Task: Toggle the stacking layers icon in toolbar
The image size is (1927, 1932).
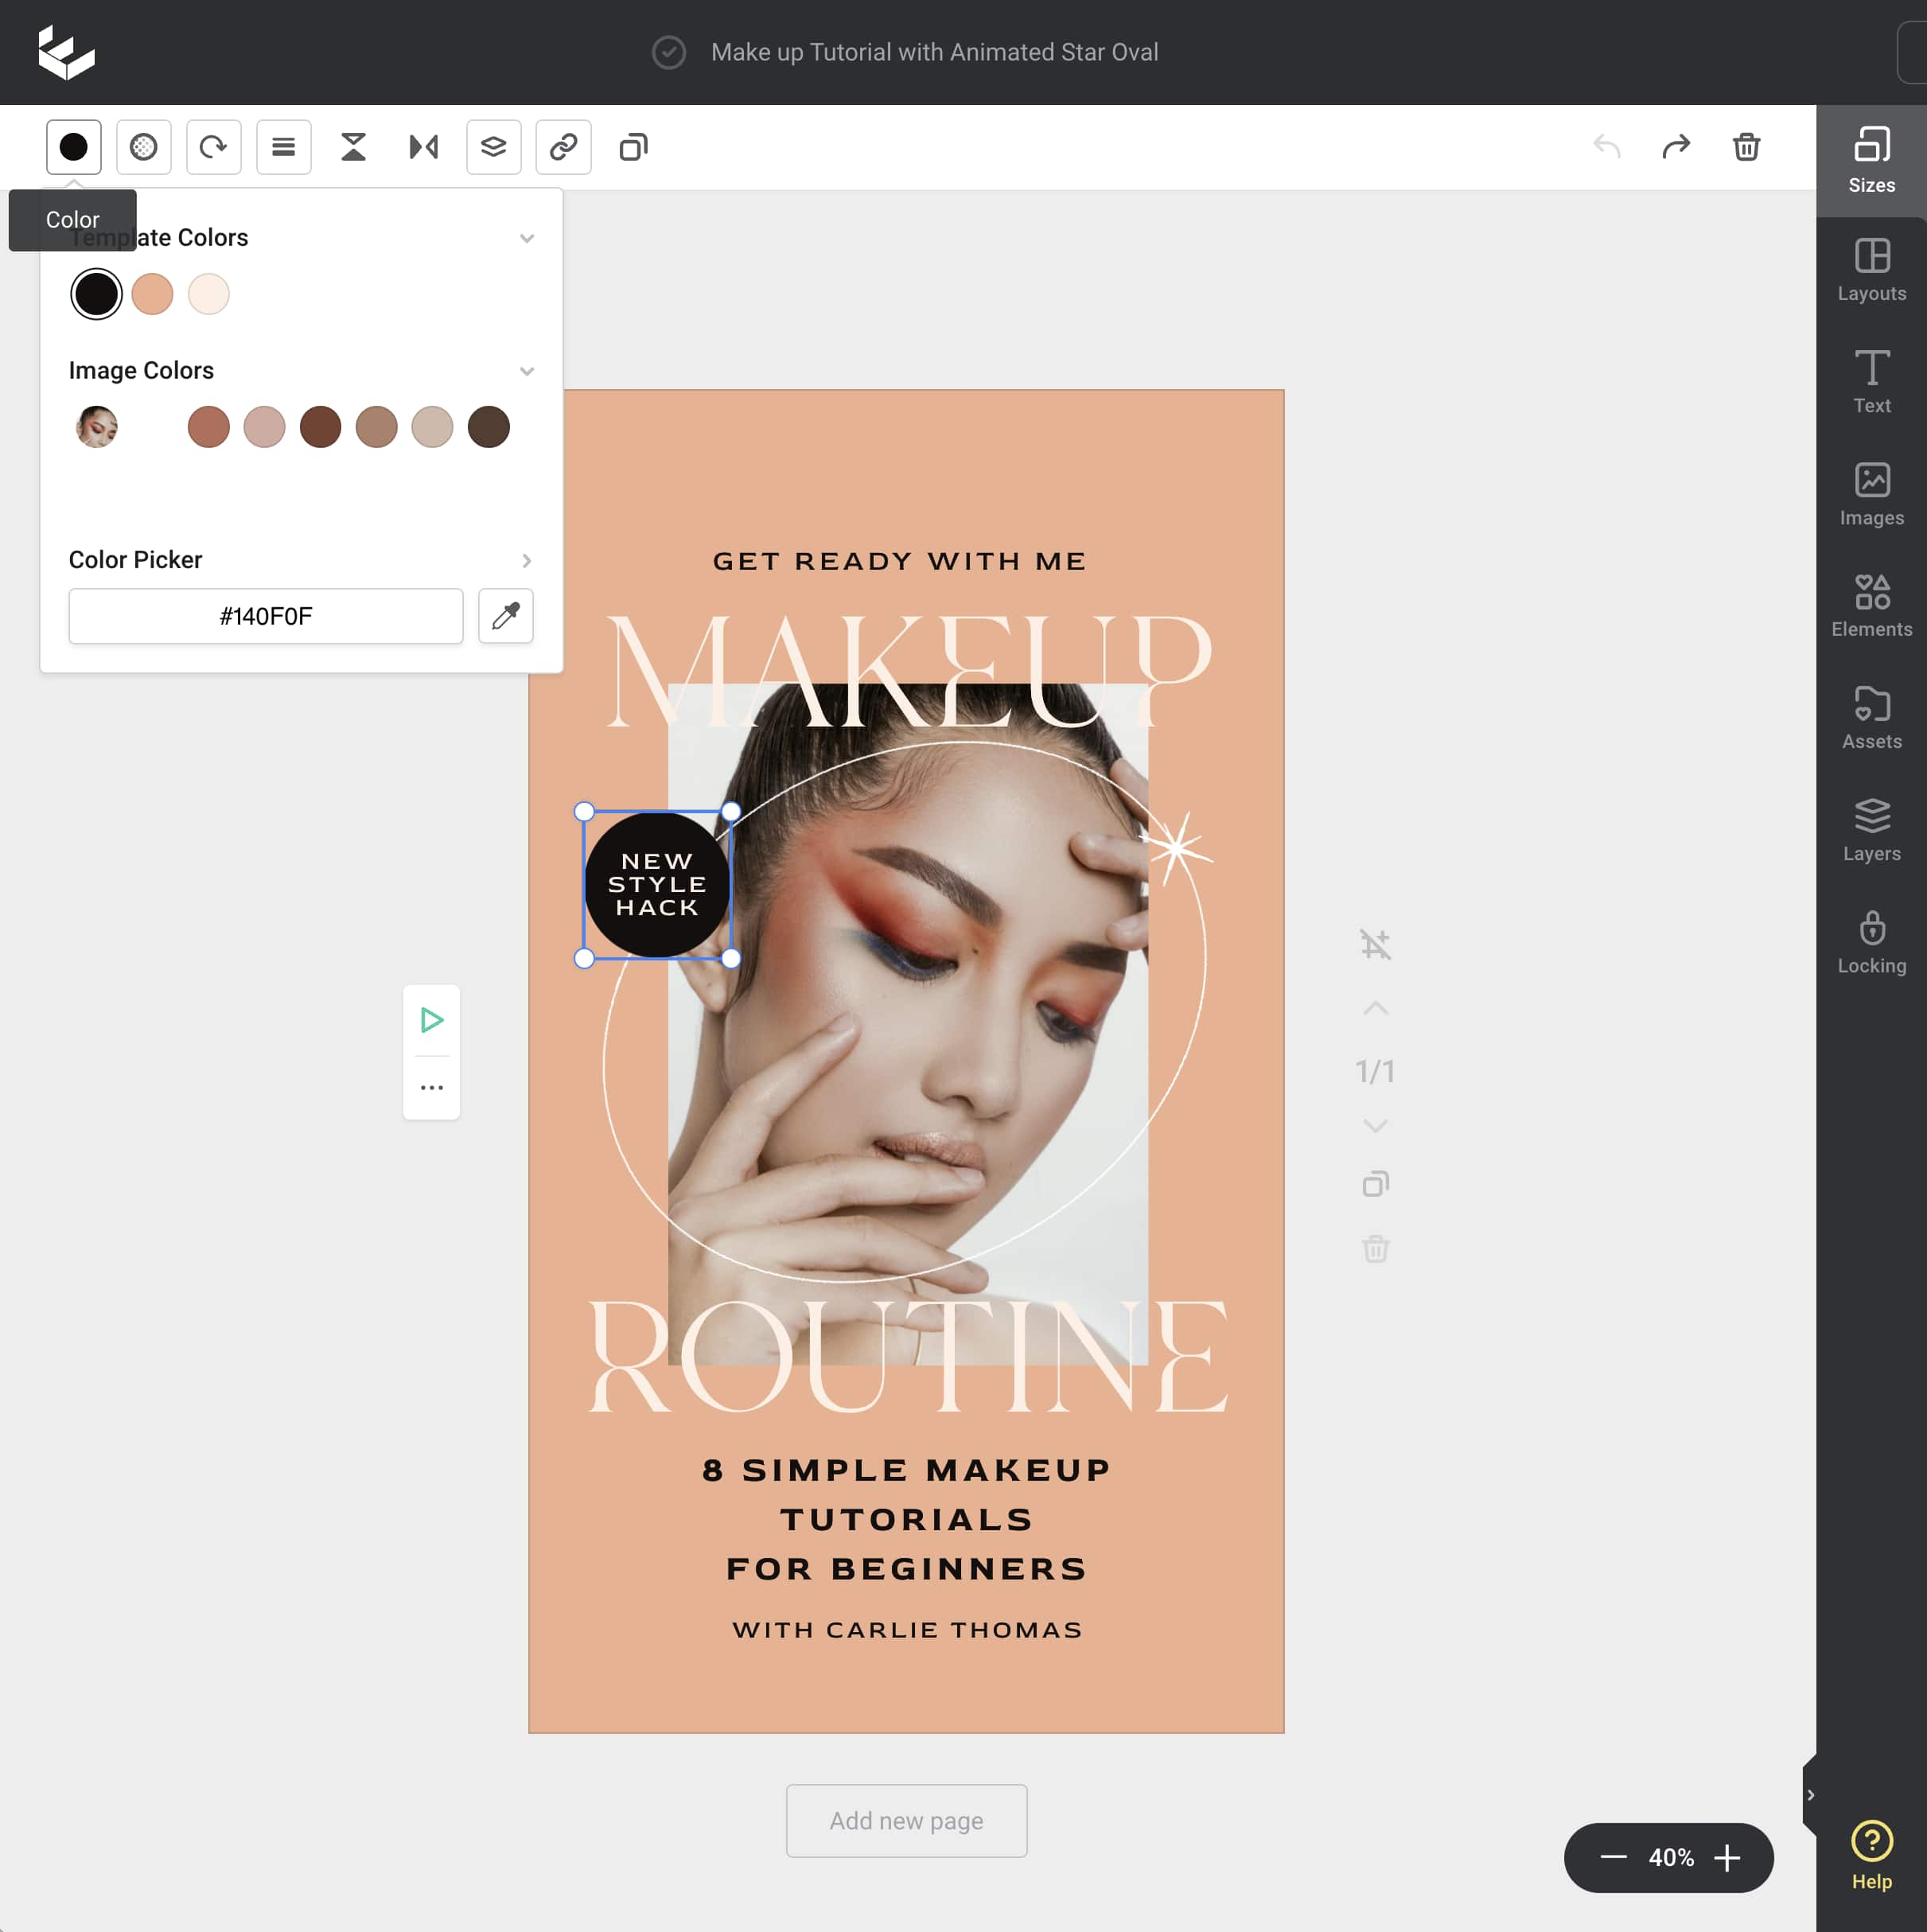Action: [492, 146]
